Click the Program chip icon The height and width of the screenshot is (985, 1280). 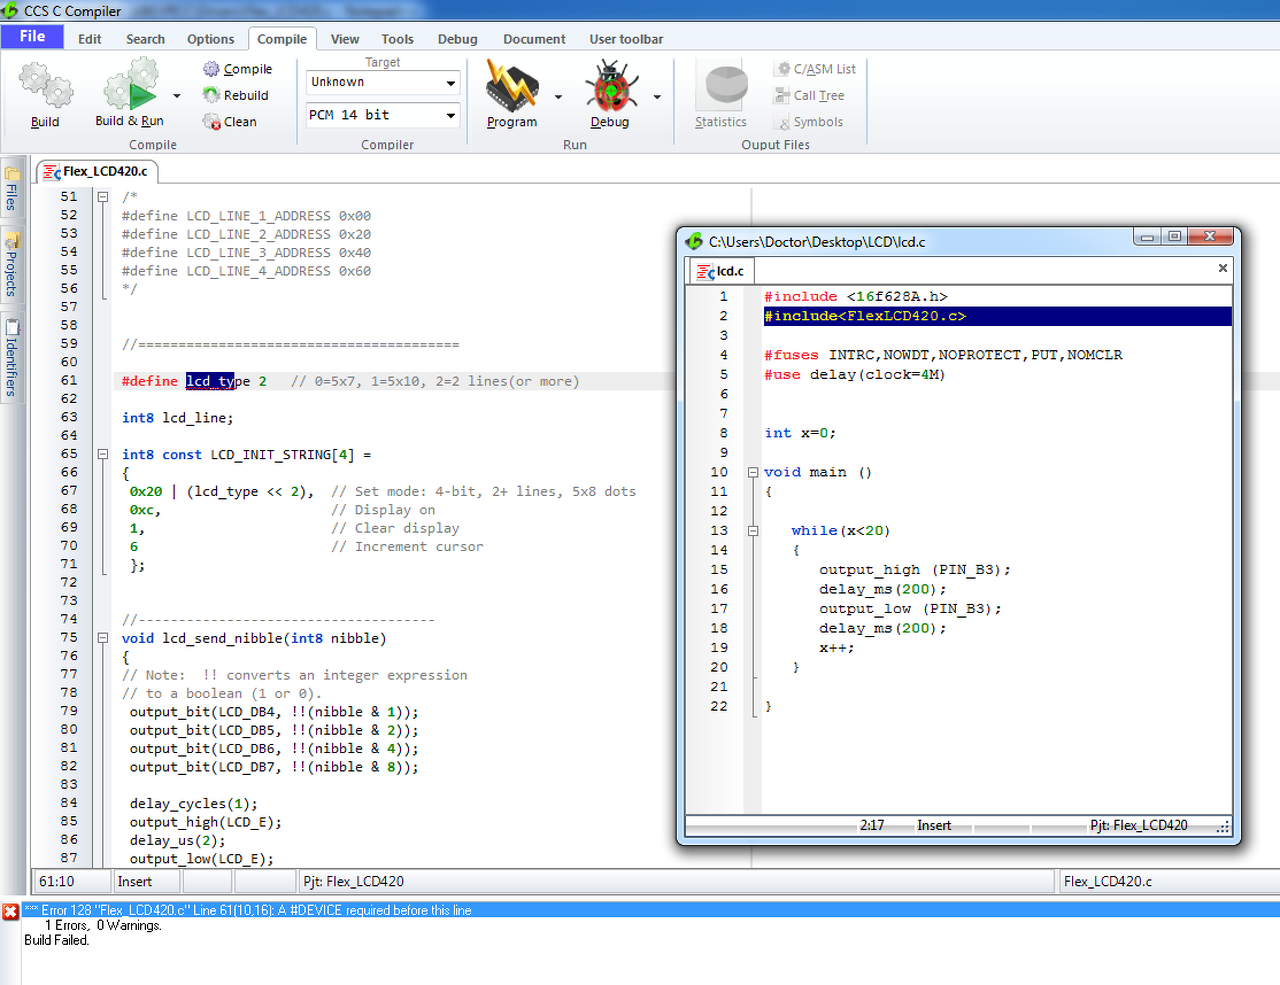click(x=511, y=87)
